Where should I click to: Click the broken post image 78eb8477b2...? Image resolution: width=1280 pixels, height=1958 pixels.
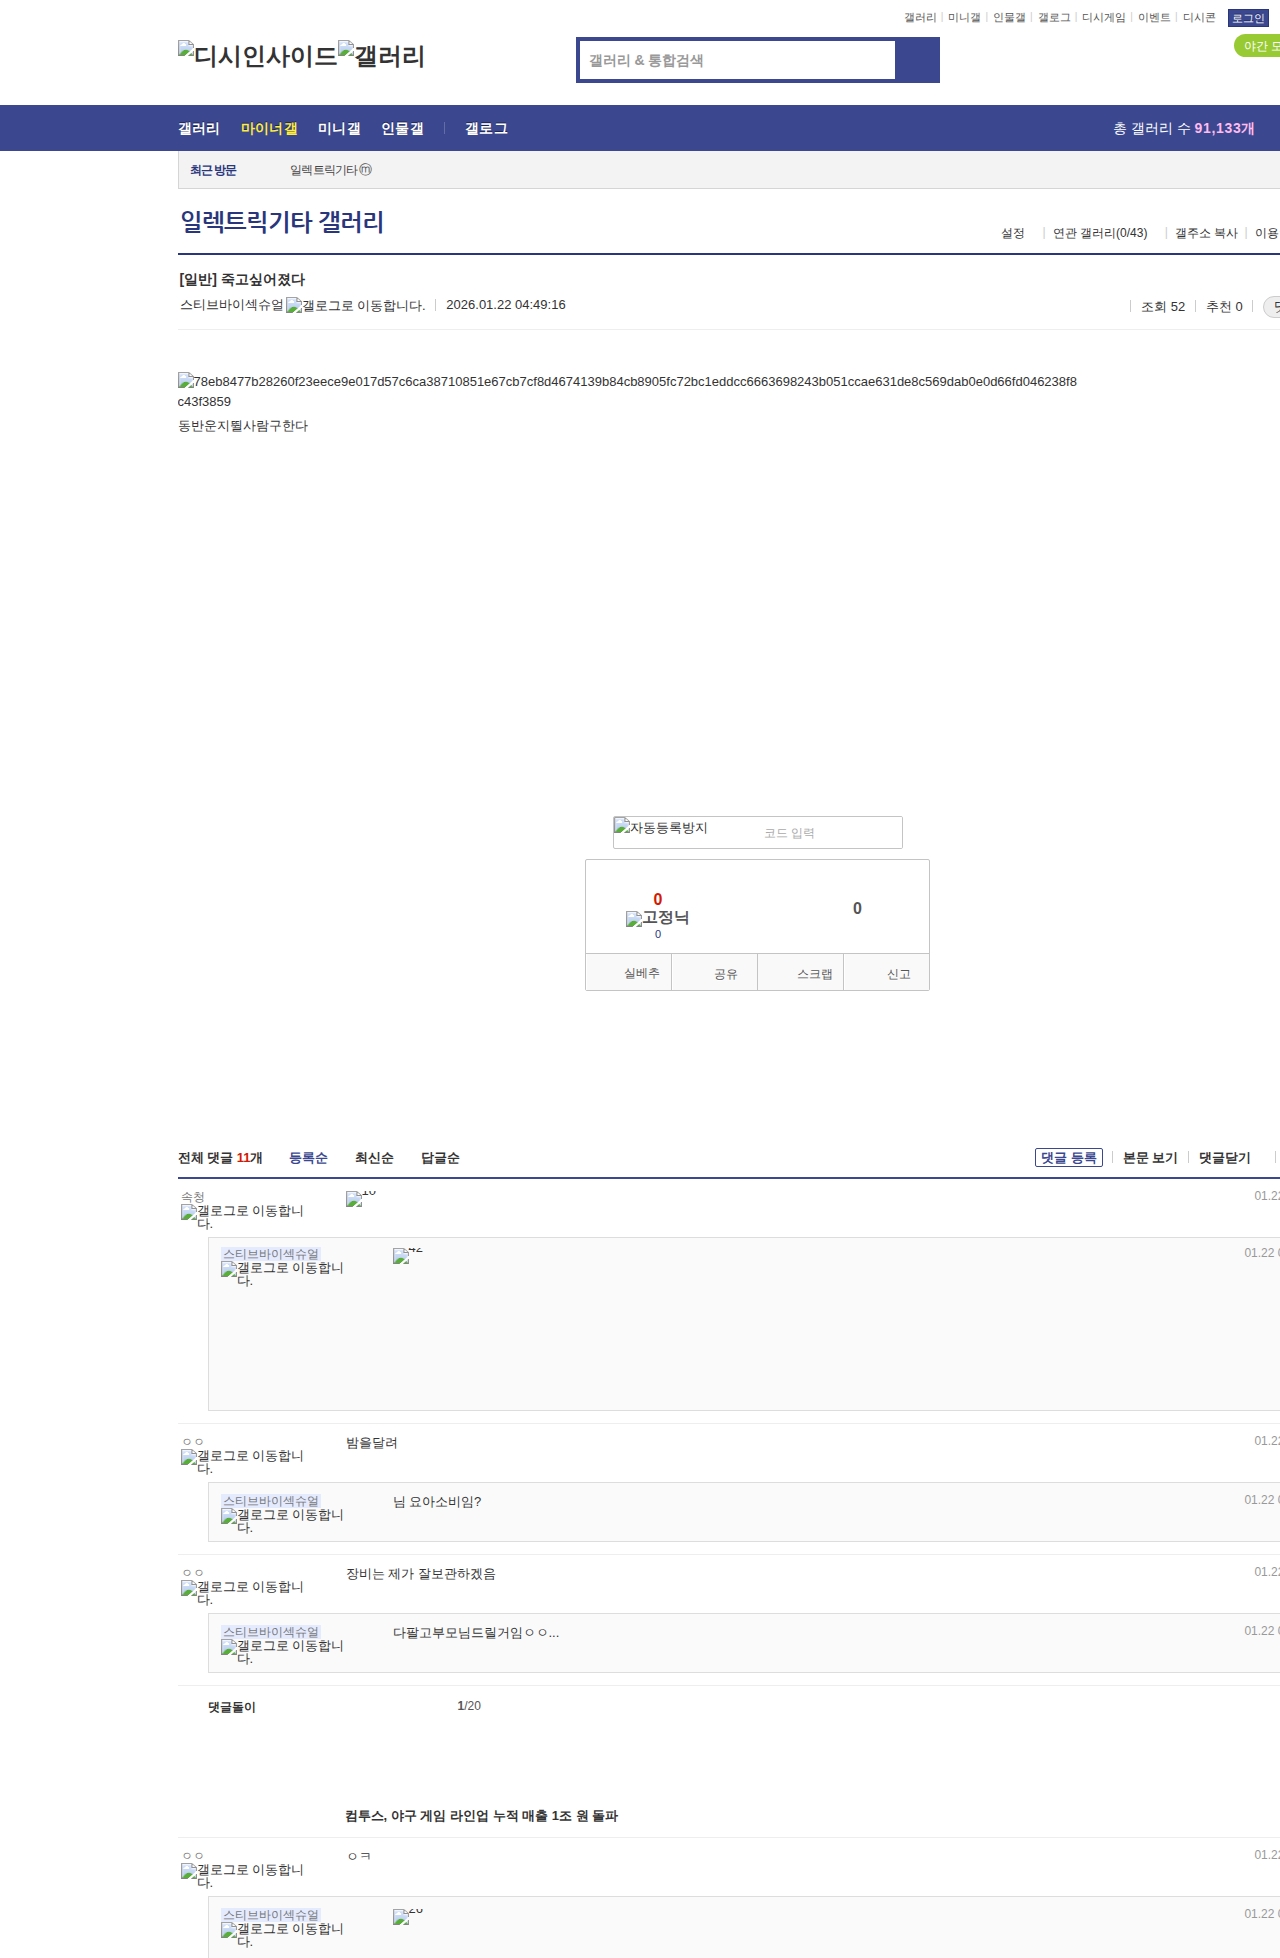(x=627, y=391)
